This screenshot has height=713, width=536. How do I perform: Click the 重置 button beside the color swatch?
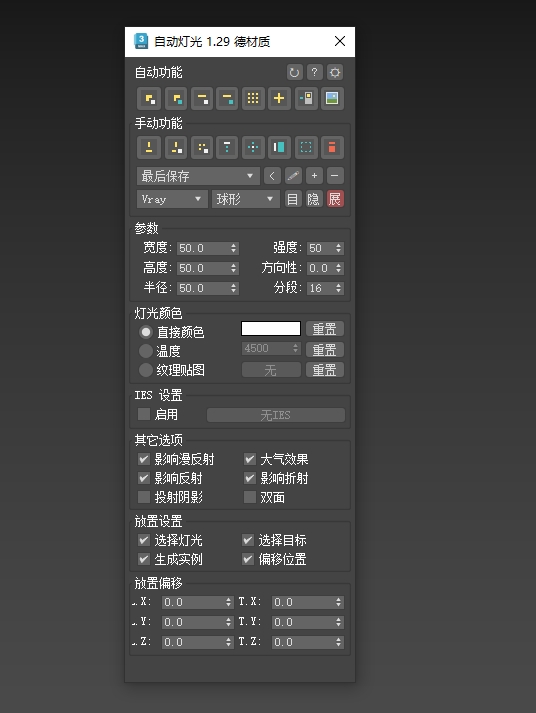pyautogui.click(x=325, y=329)
